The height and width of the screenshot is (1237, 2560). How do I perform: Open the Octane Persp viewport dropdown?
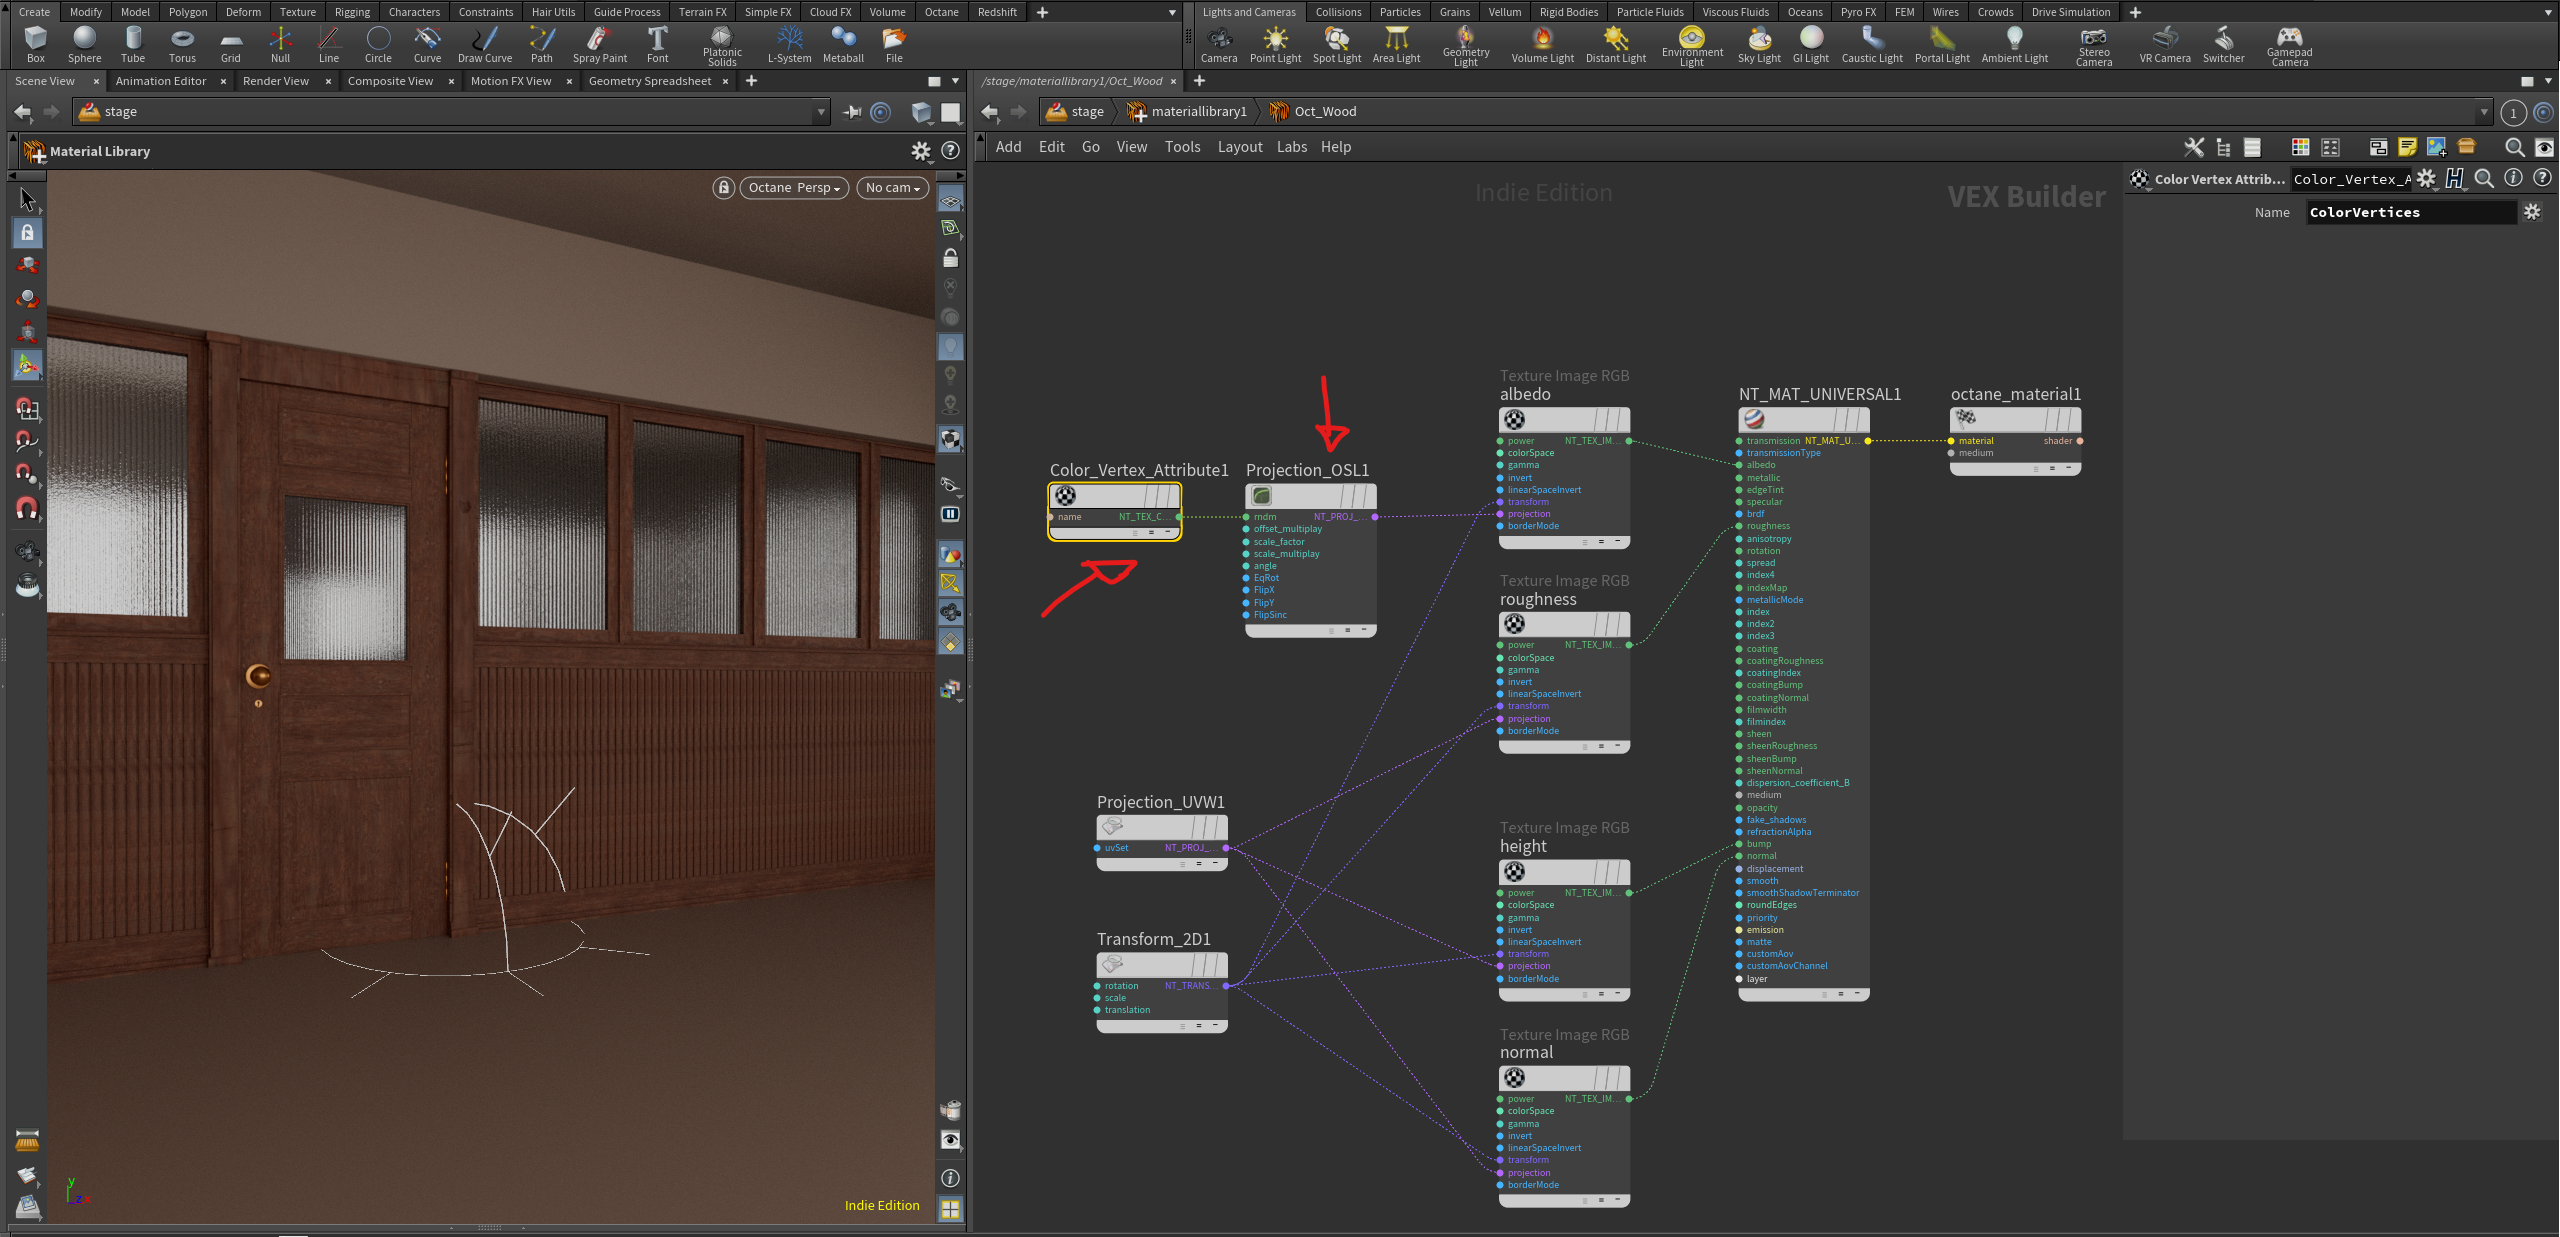794,187
